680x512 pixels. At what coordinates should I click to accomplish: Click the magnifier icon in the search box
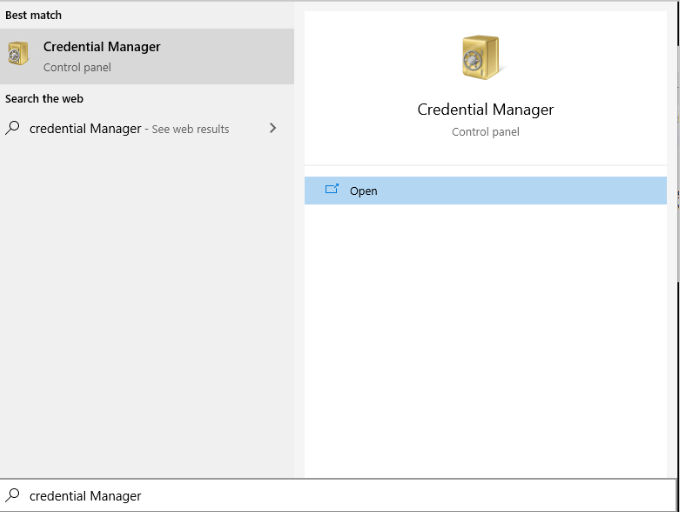click(13, 495)
